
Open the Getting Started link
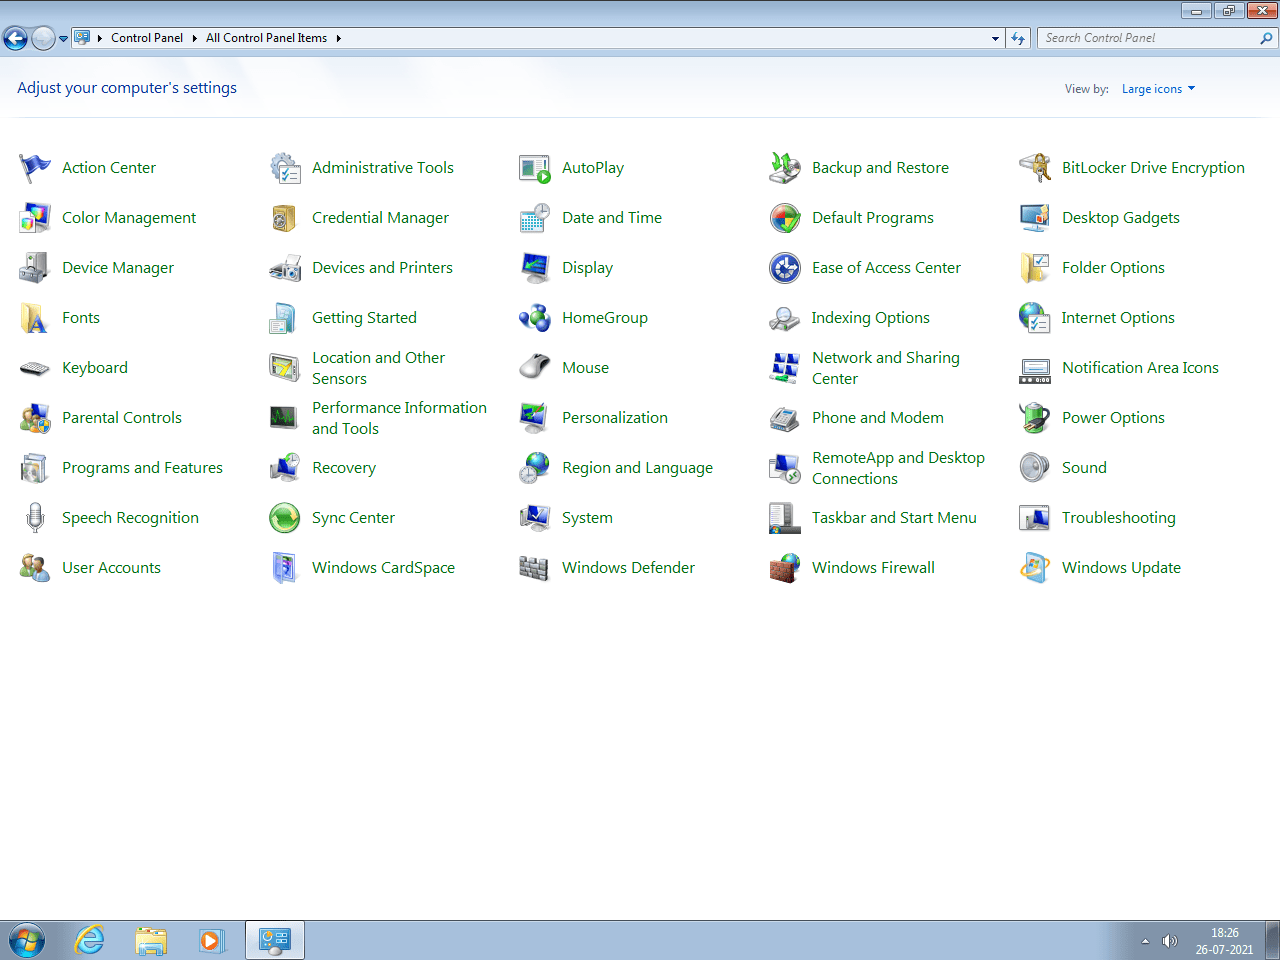coord(364,318)
